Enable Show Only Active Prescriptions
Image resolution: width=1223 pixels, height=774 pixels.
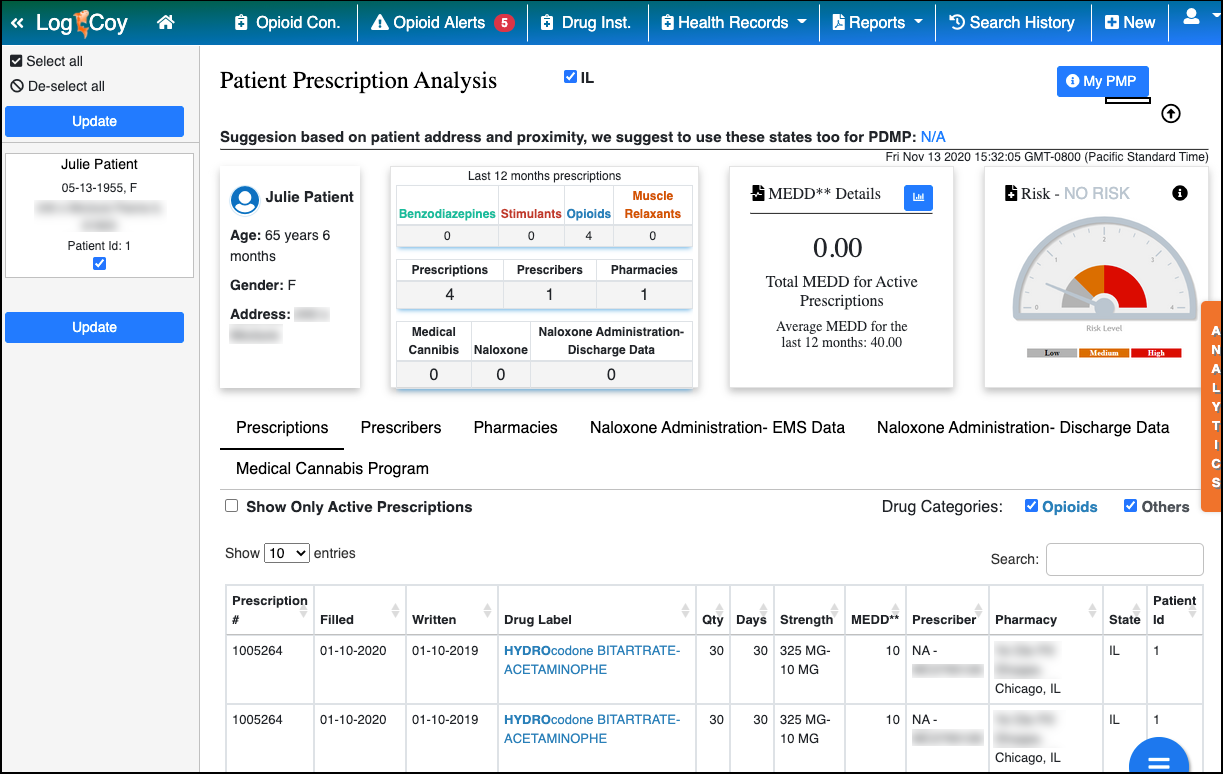(x=231, y=507)
